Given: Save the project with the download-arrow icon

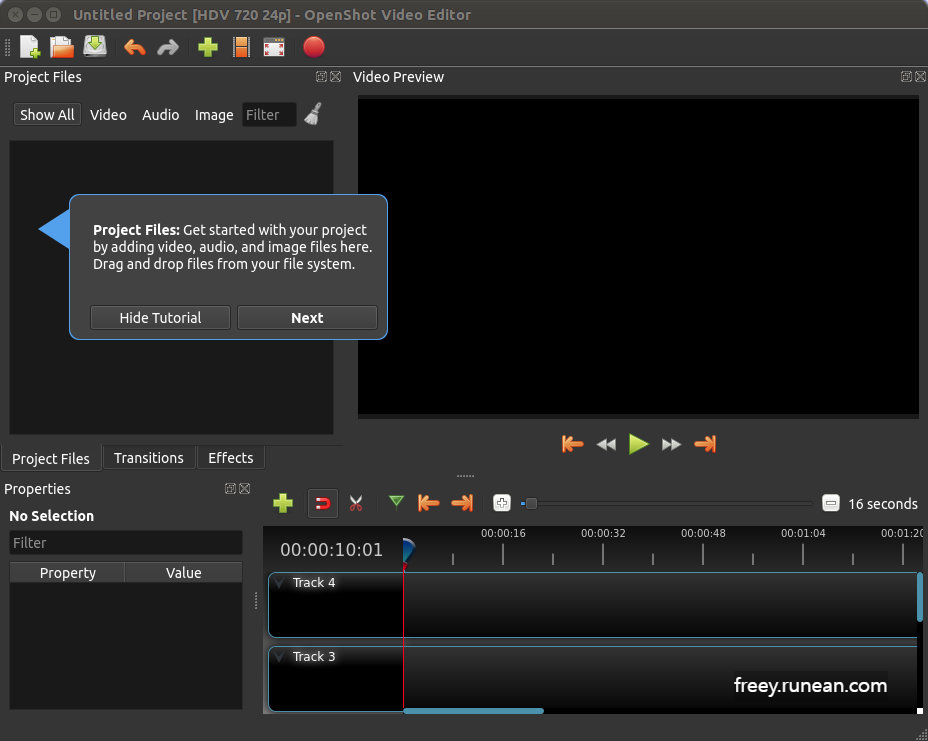Looking at the screenshot, I should point(95,46).
